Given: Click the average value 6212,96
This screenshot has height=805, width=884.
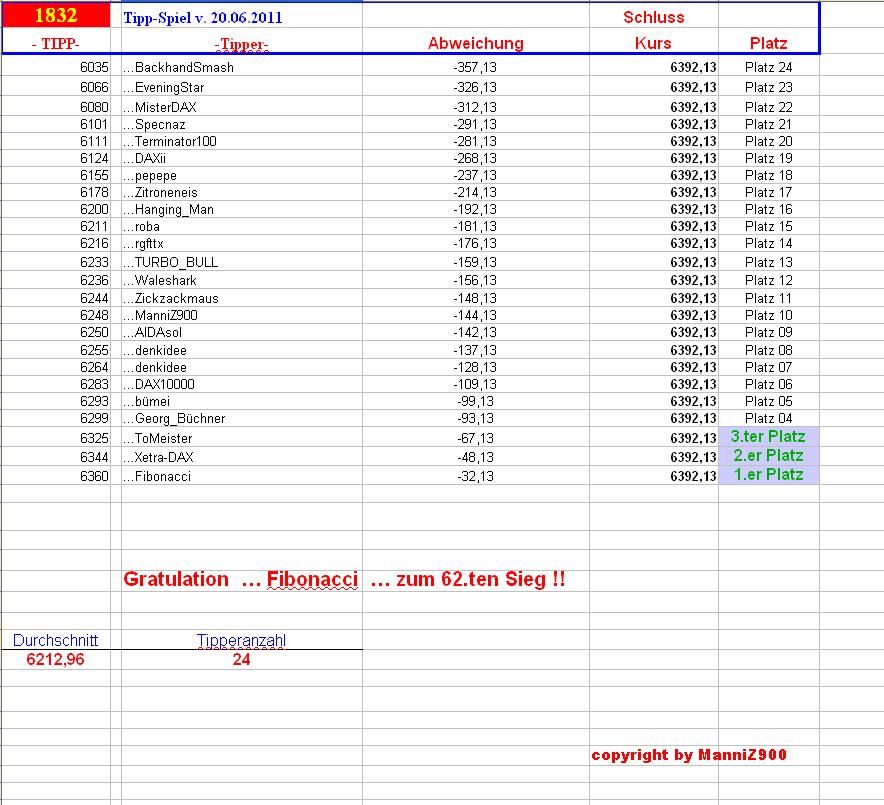Looking at the screenshot, I should (55, 659).
